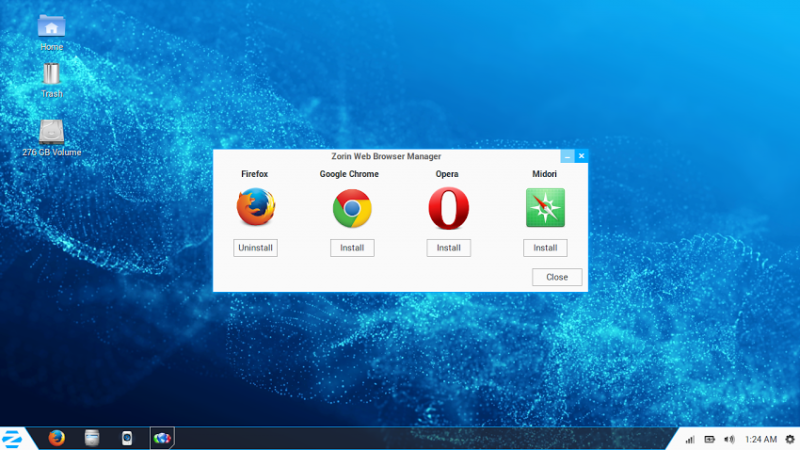The image size is (800, 450).
Task: Click the Google Chrome logo icon
Action: [x=352, y=208]
